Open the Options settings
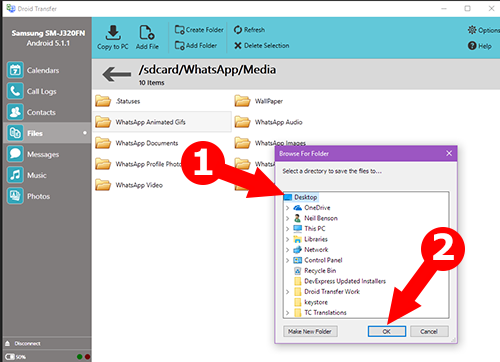This screenshot has height=362, width=500. [483, 30]
